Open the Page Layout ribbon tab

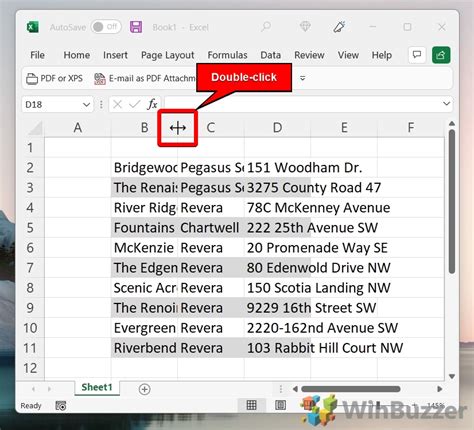(x=167, y=55)
